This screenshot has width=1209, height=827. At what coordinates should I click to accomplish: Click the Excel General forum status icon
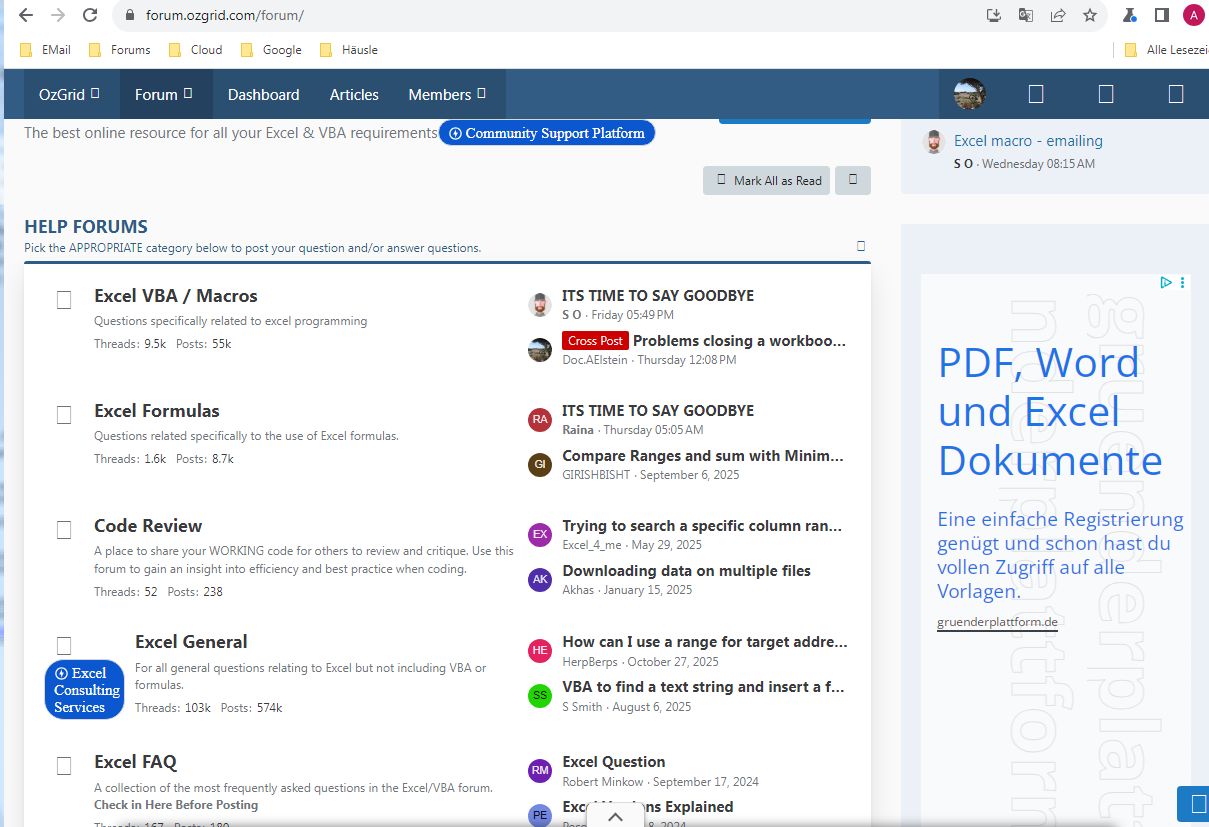pyautogui.click(x=64, y=646)
